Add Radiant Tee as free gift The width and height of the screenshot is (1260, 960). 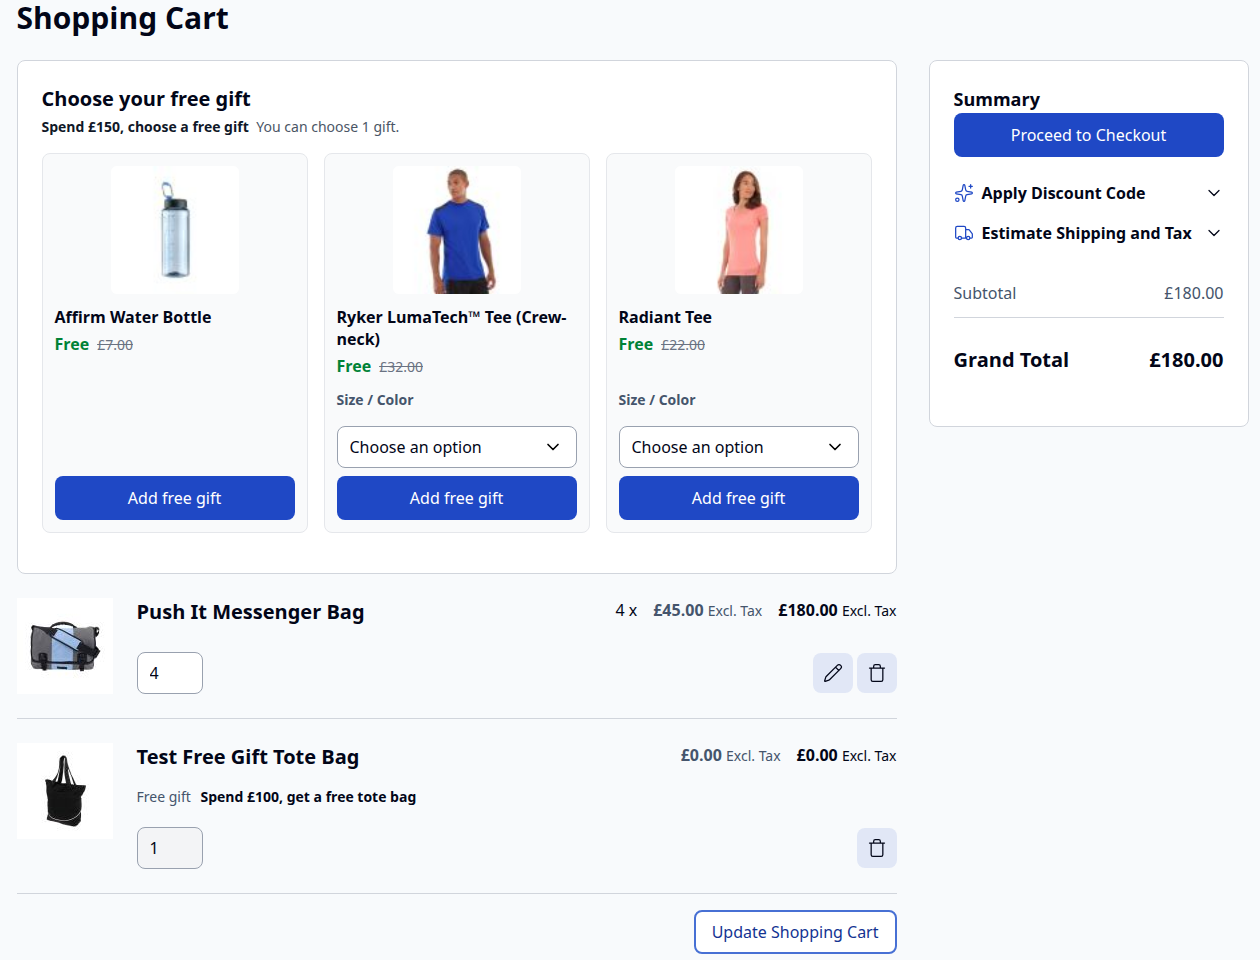[x=739, y=498]
